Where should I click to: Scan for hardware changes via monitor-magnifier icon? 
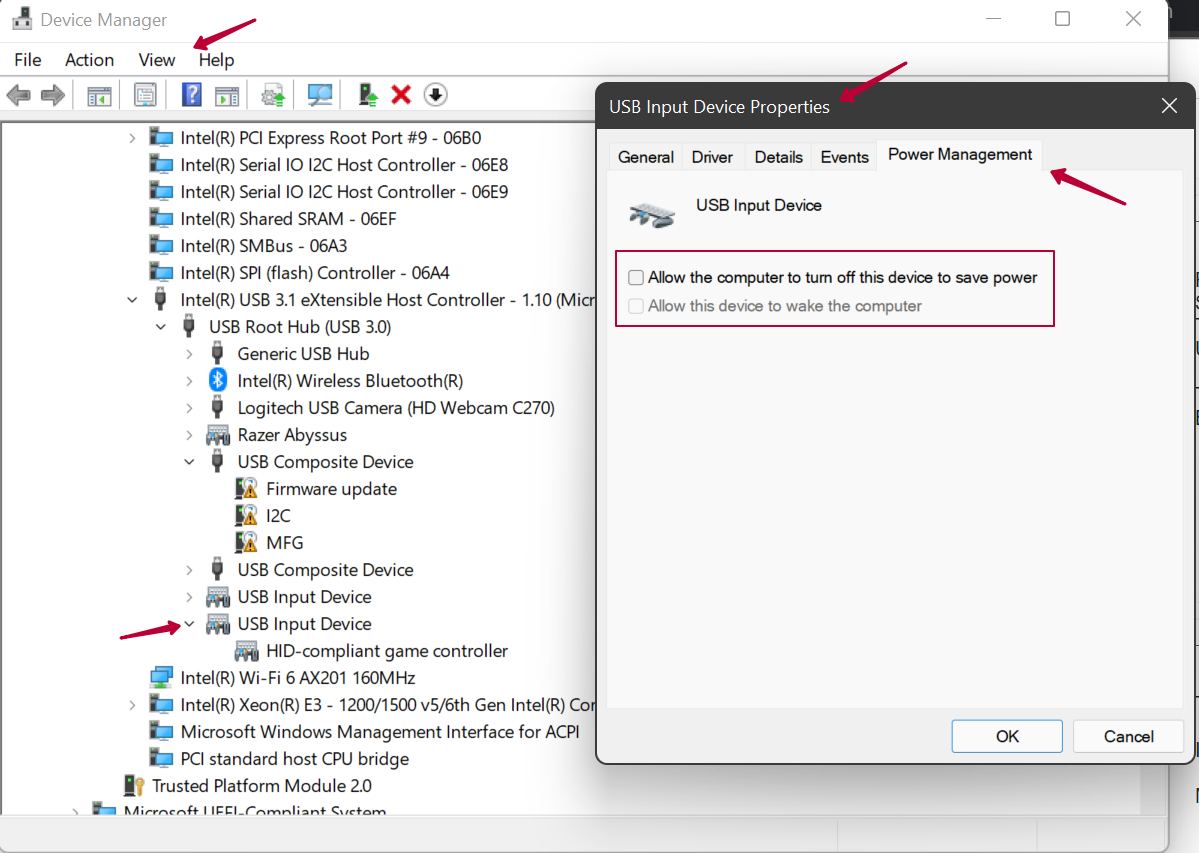pos(320,96)
